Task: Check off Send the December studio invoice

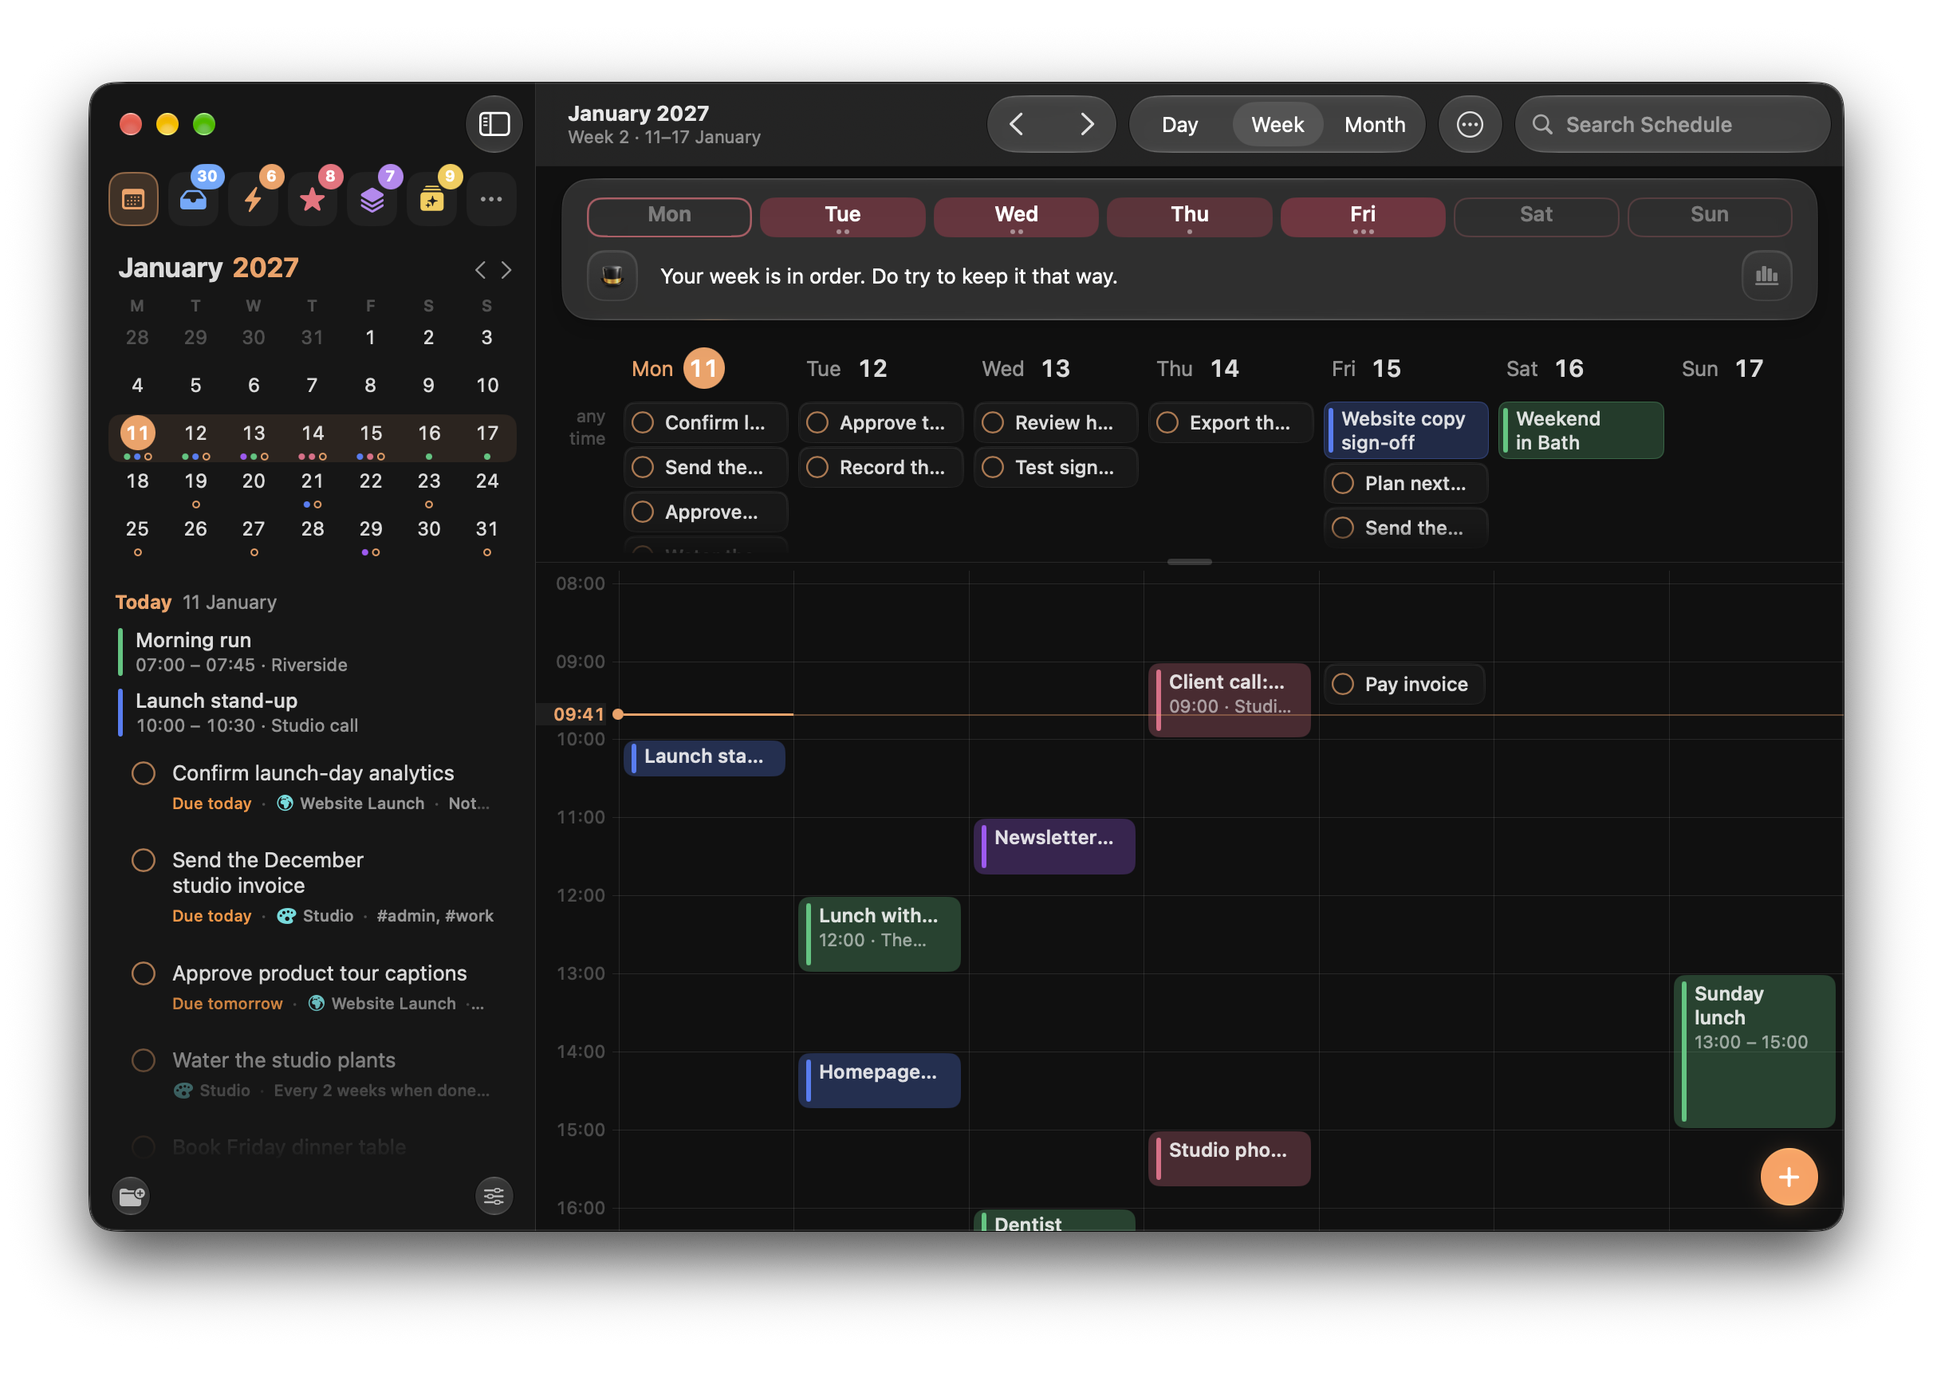Action: point(144,860)
